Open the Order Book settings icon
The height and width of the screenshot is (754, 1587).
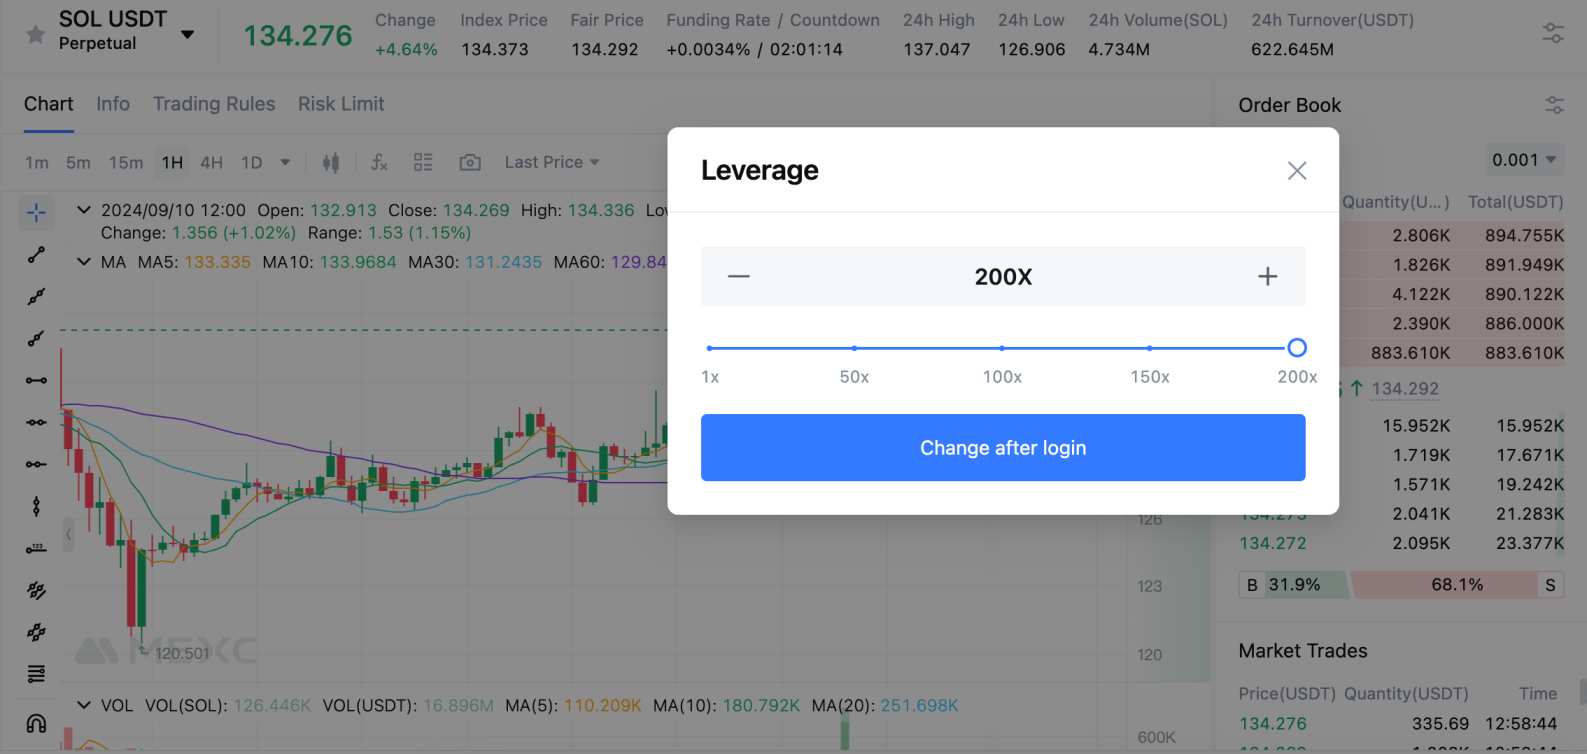[1555, 104]
